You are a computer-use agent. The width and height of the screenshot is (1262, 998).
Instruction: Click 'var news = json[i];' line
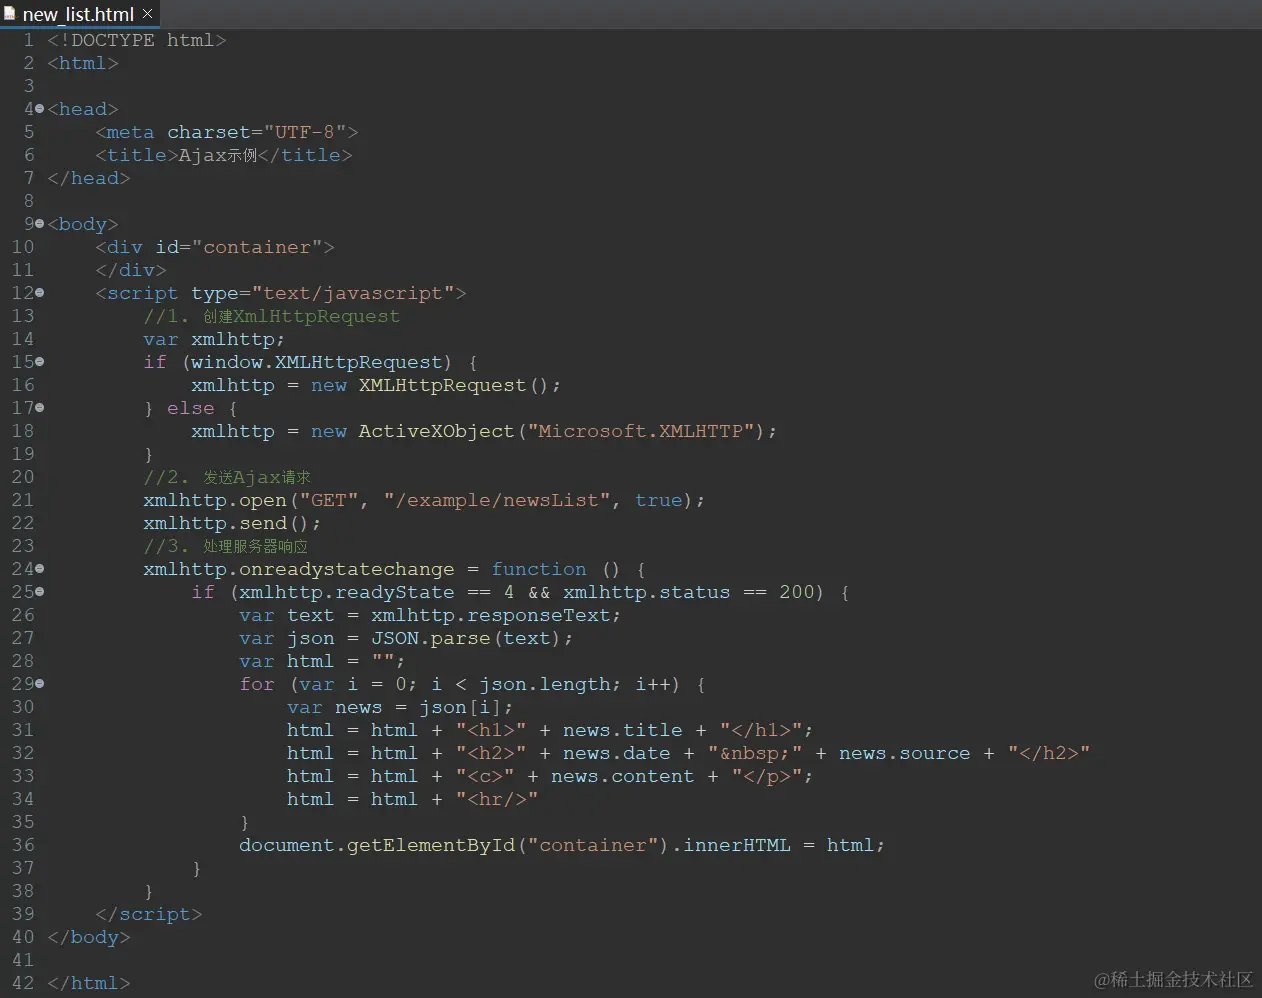(400, 707)
